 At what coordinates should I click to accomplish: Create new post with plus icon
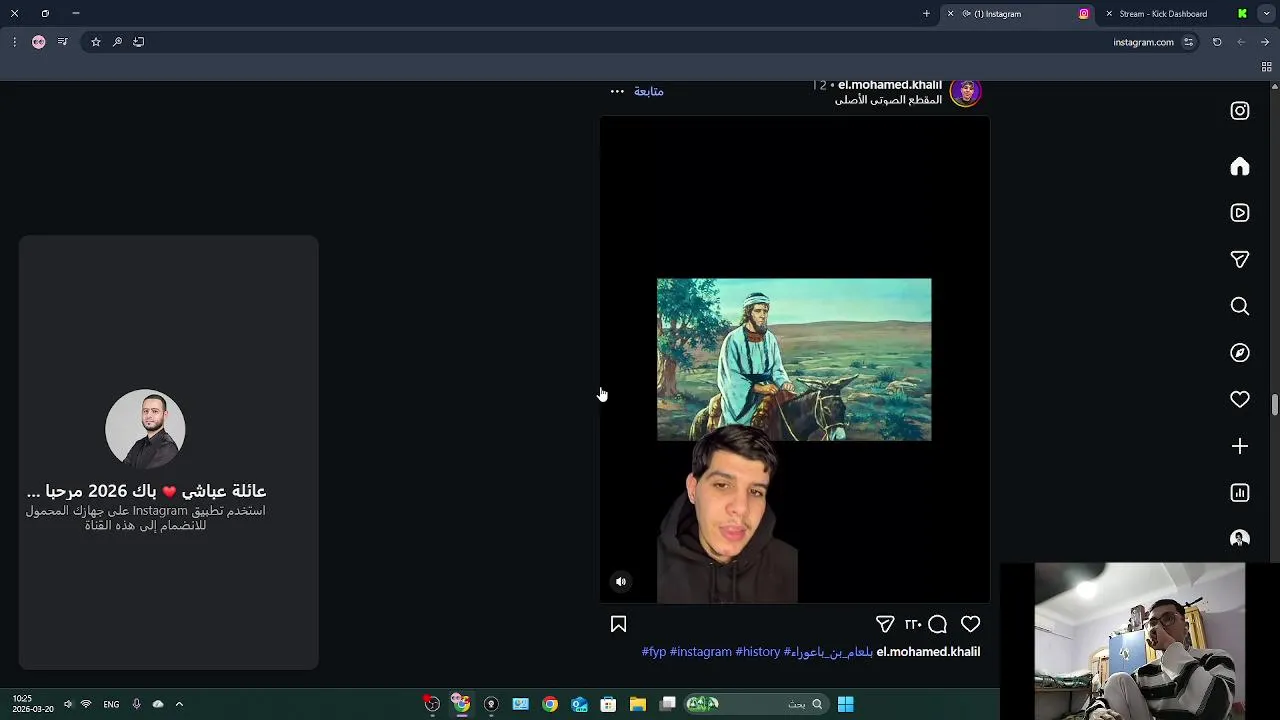coord(1240,446)
